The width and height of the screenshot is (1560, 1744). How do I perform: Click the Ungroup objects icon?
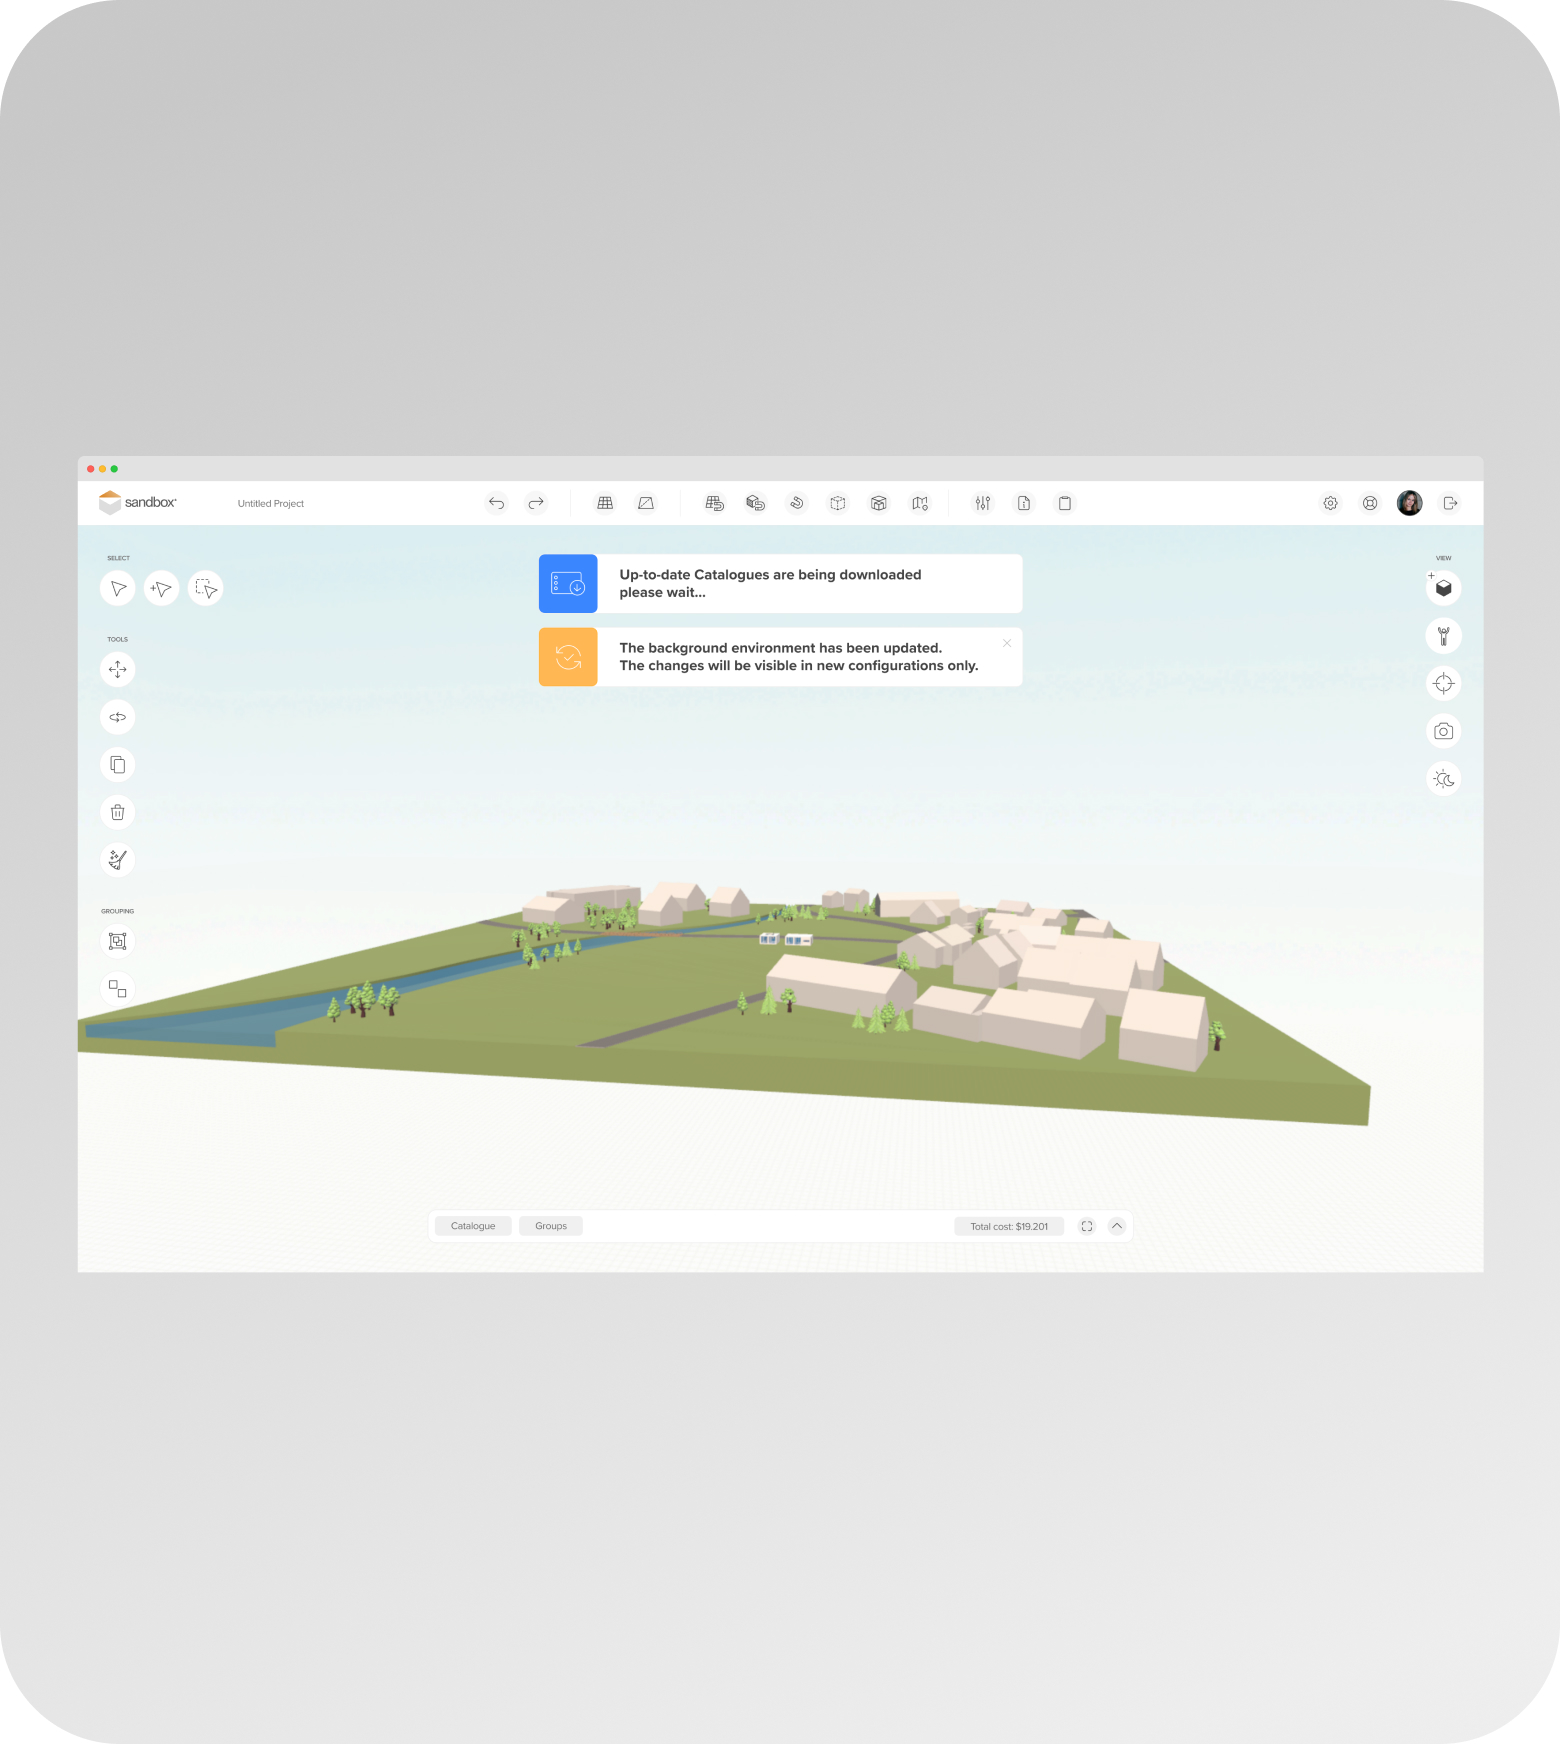118,989
